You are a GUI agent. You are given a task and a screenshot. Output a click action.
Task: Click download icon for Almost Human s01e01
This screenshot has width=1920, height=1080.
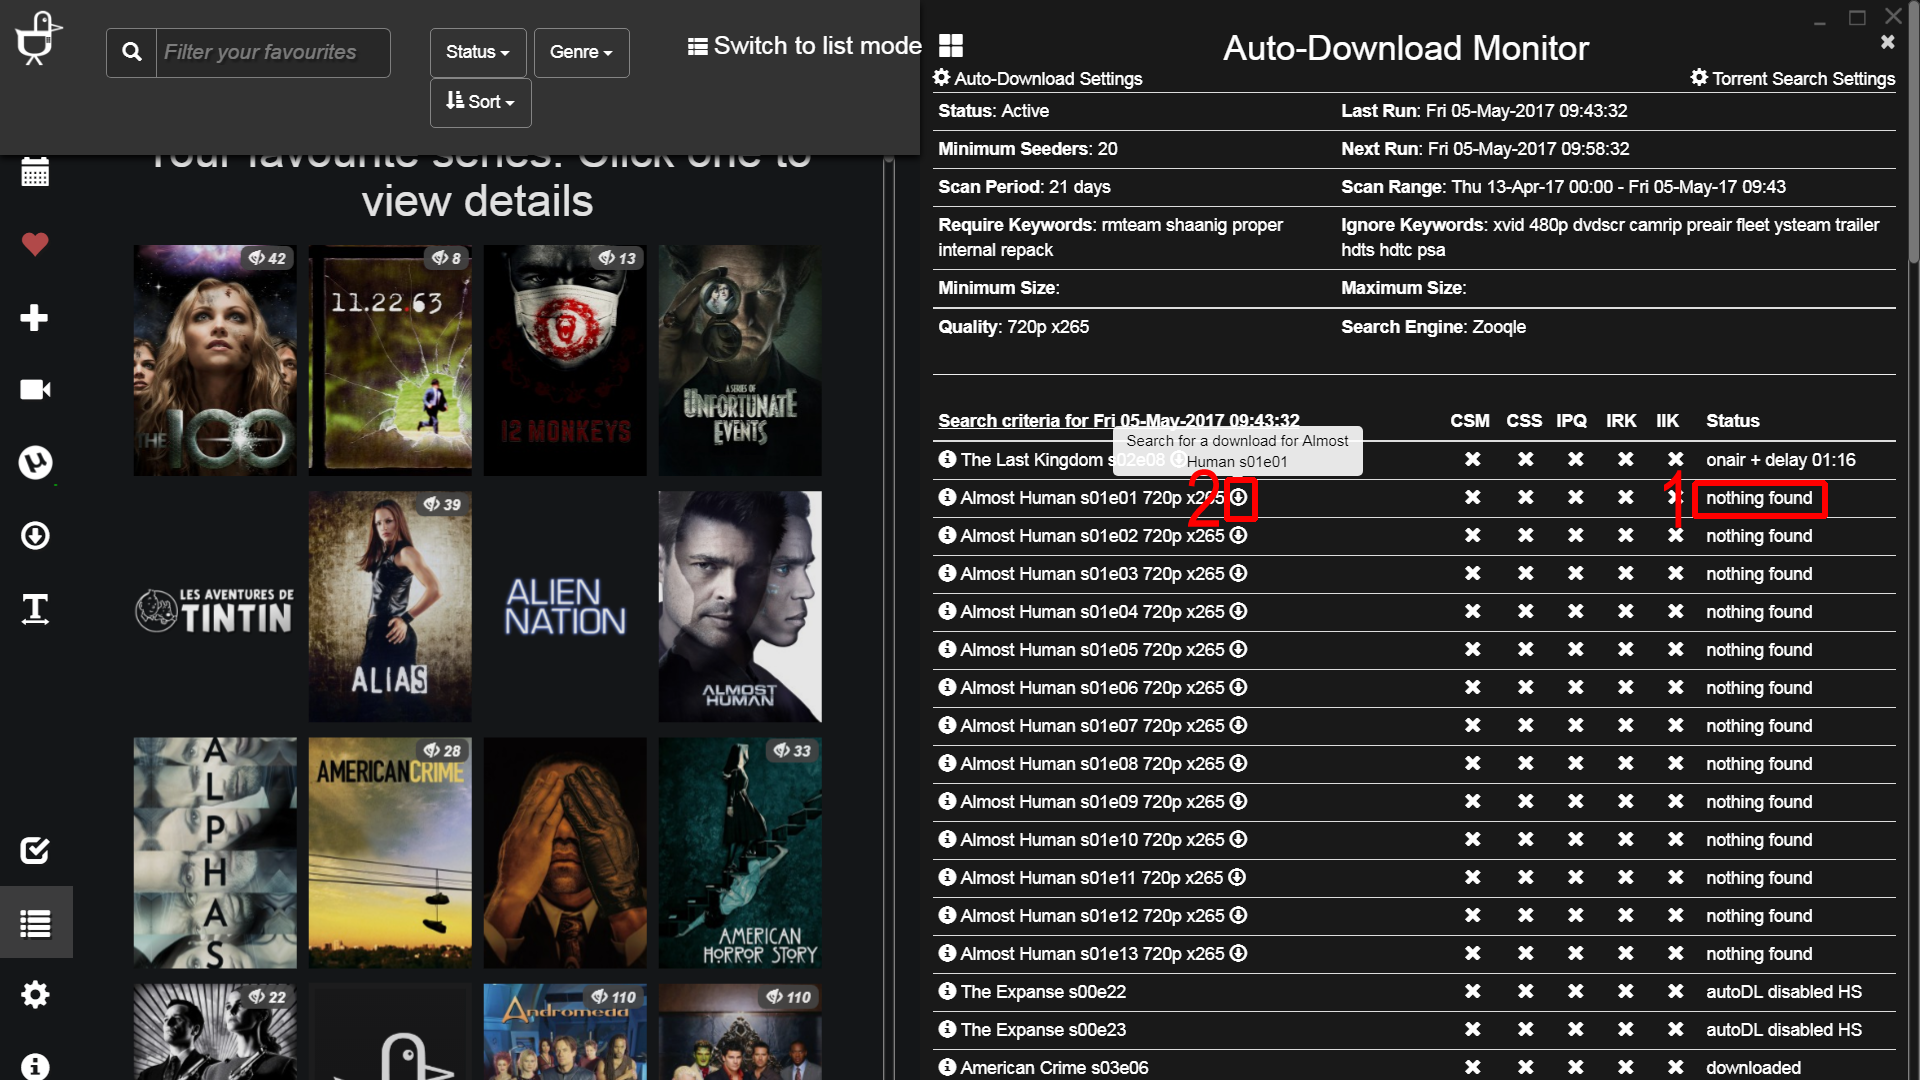coord(1239,497)
